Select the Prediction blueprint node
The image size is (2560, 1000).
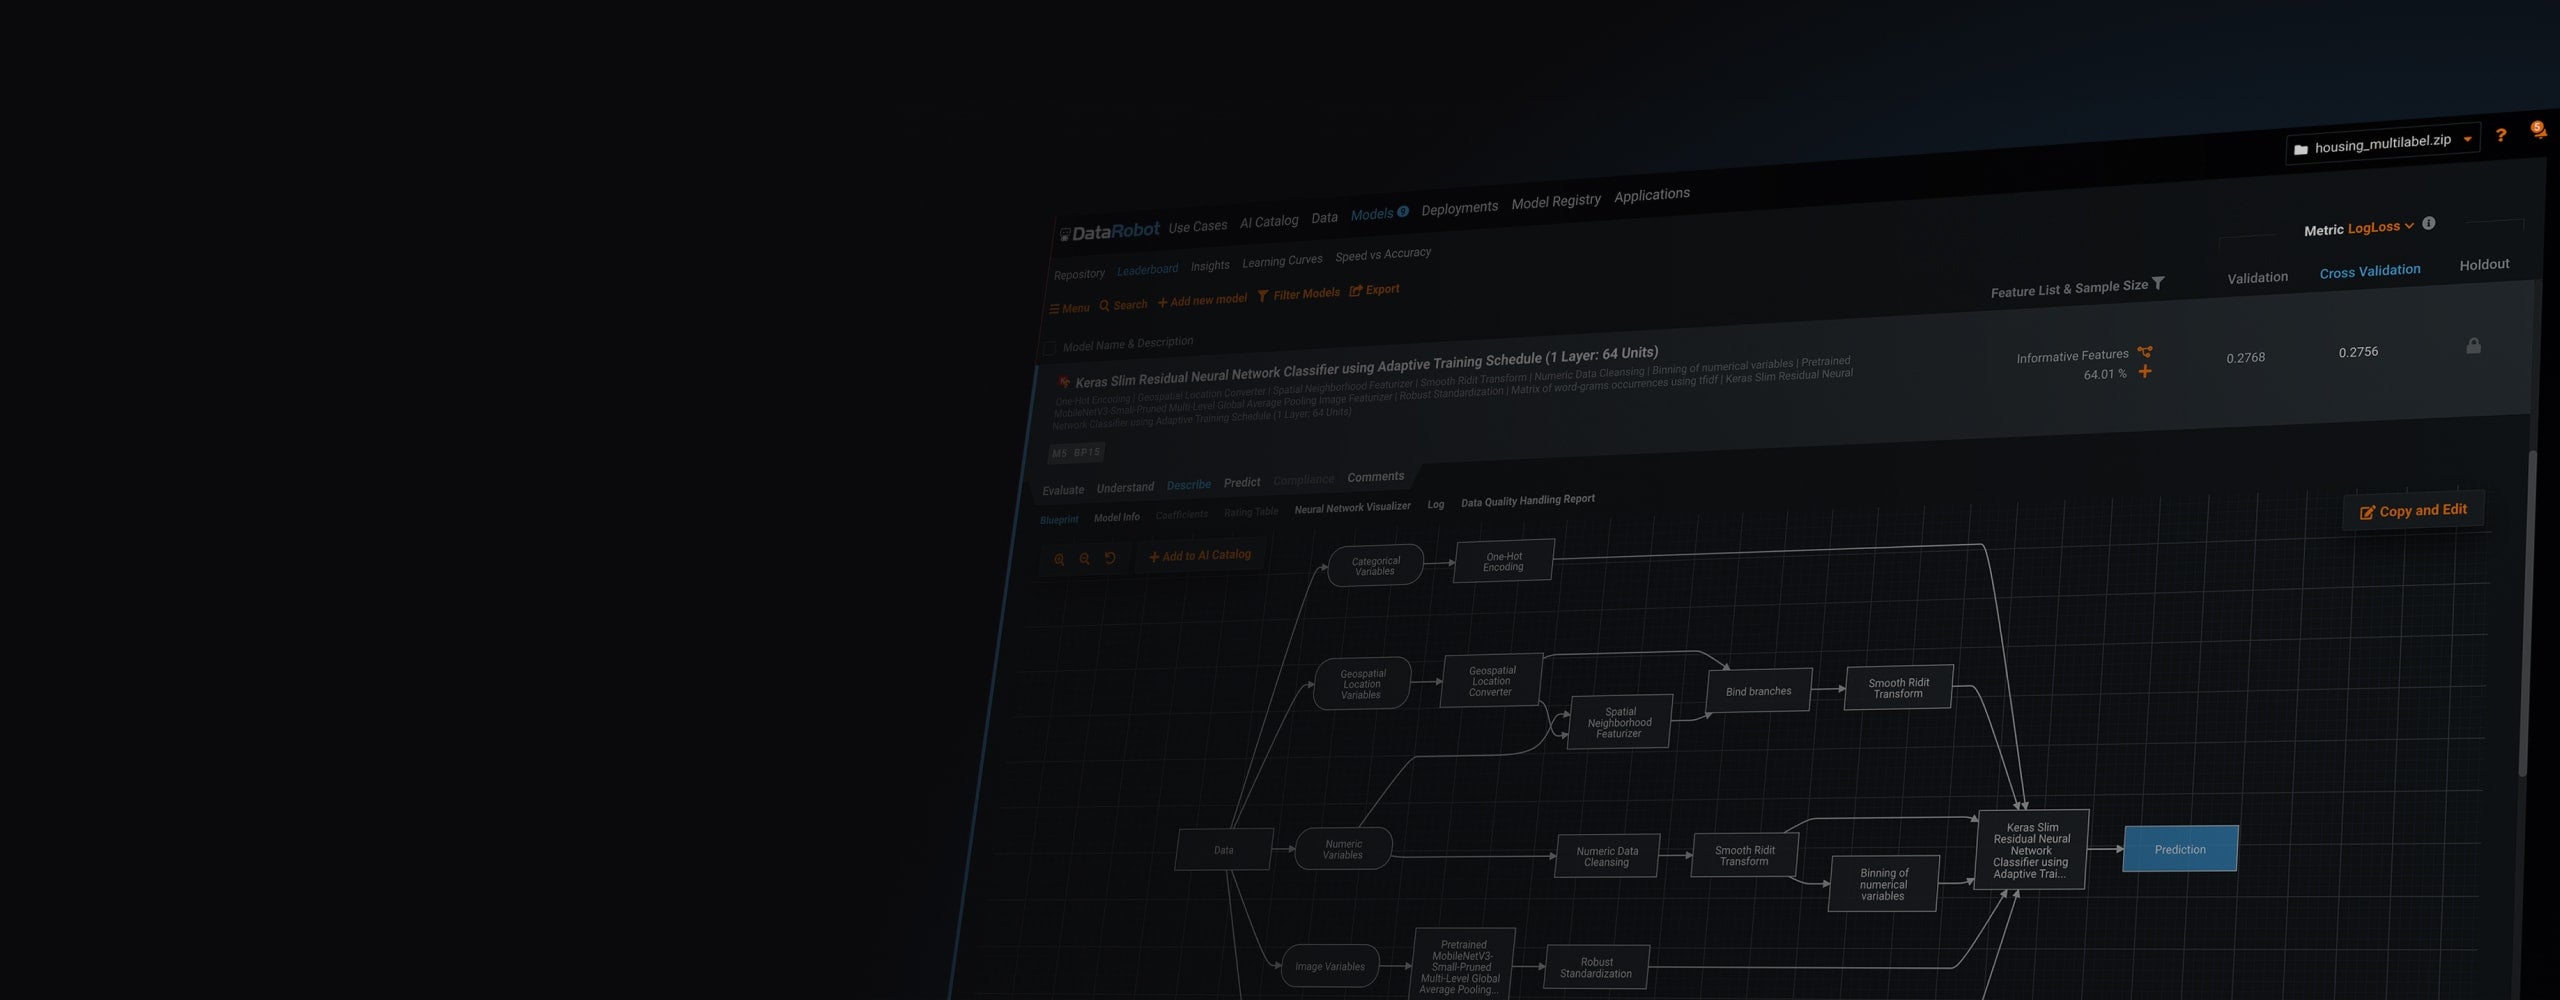[2180, 849]
